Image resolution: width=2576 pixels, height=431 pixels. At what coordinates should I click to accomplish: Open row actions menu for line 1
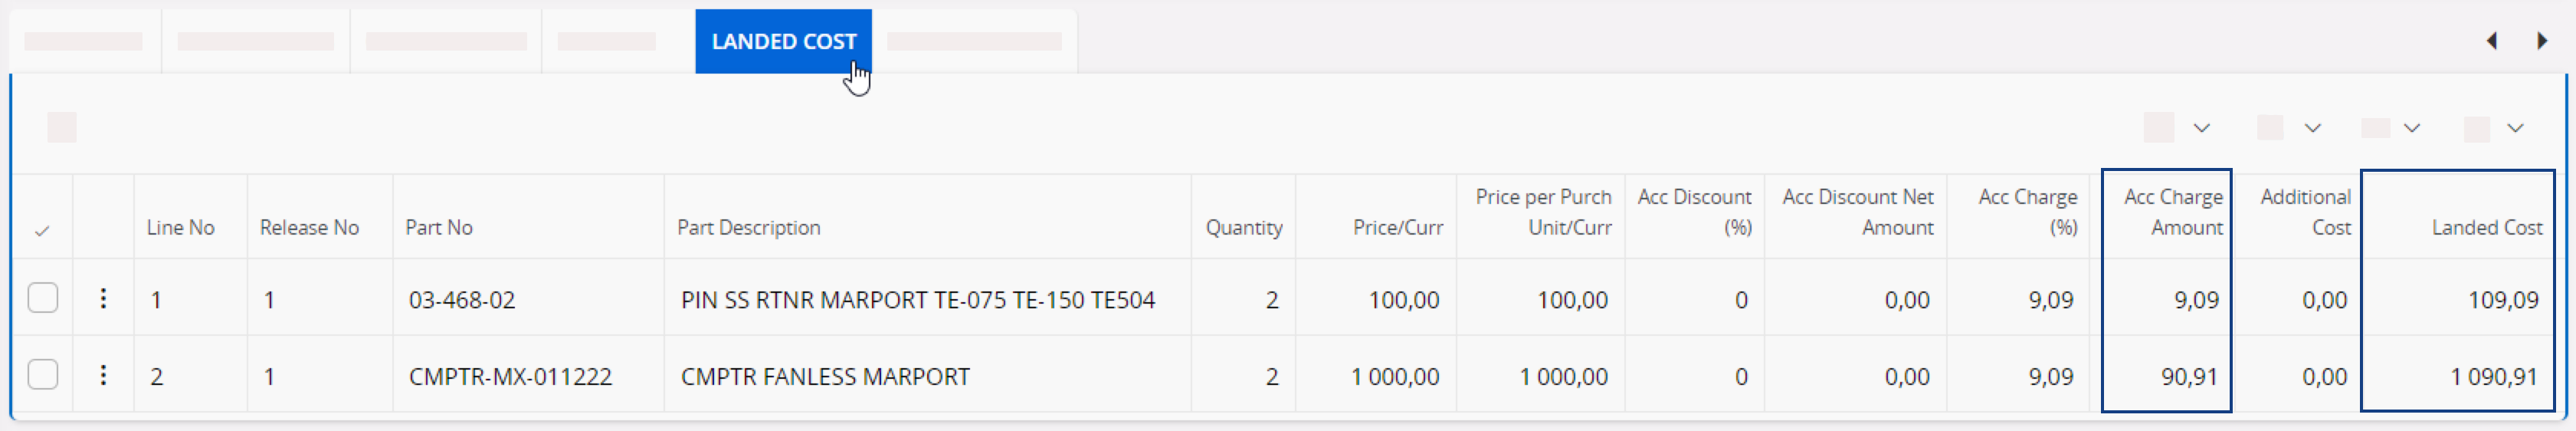click(103, 298)
